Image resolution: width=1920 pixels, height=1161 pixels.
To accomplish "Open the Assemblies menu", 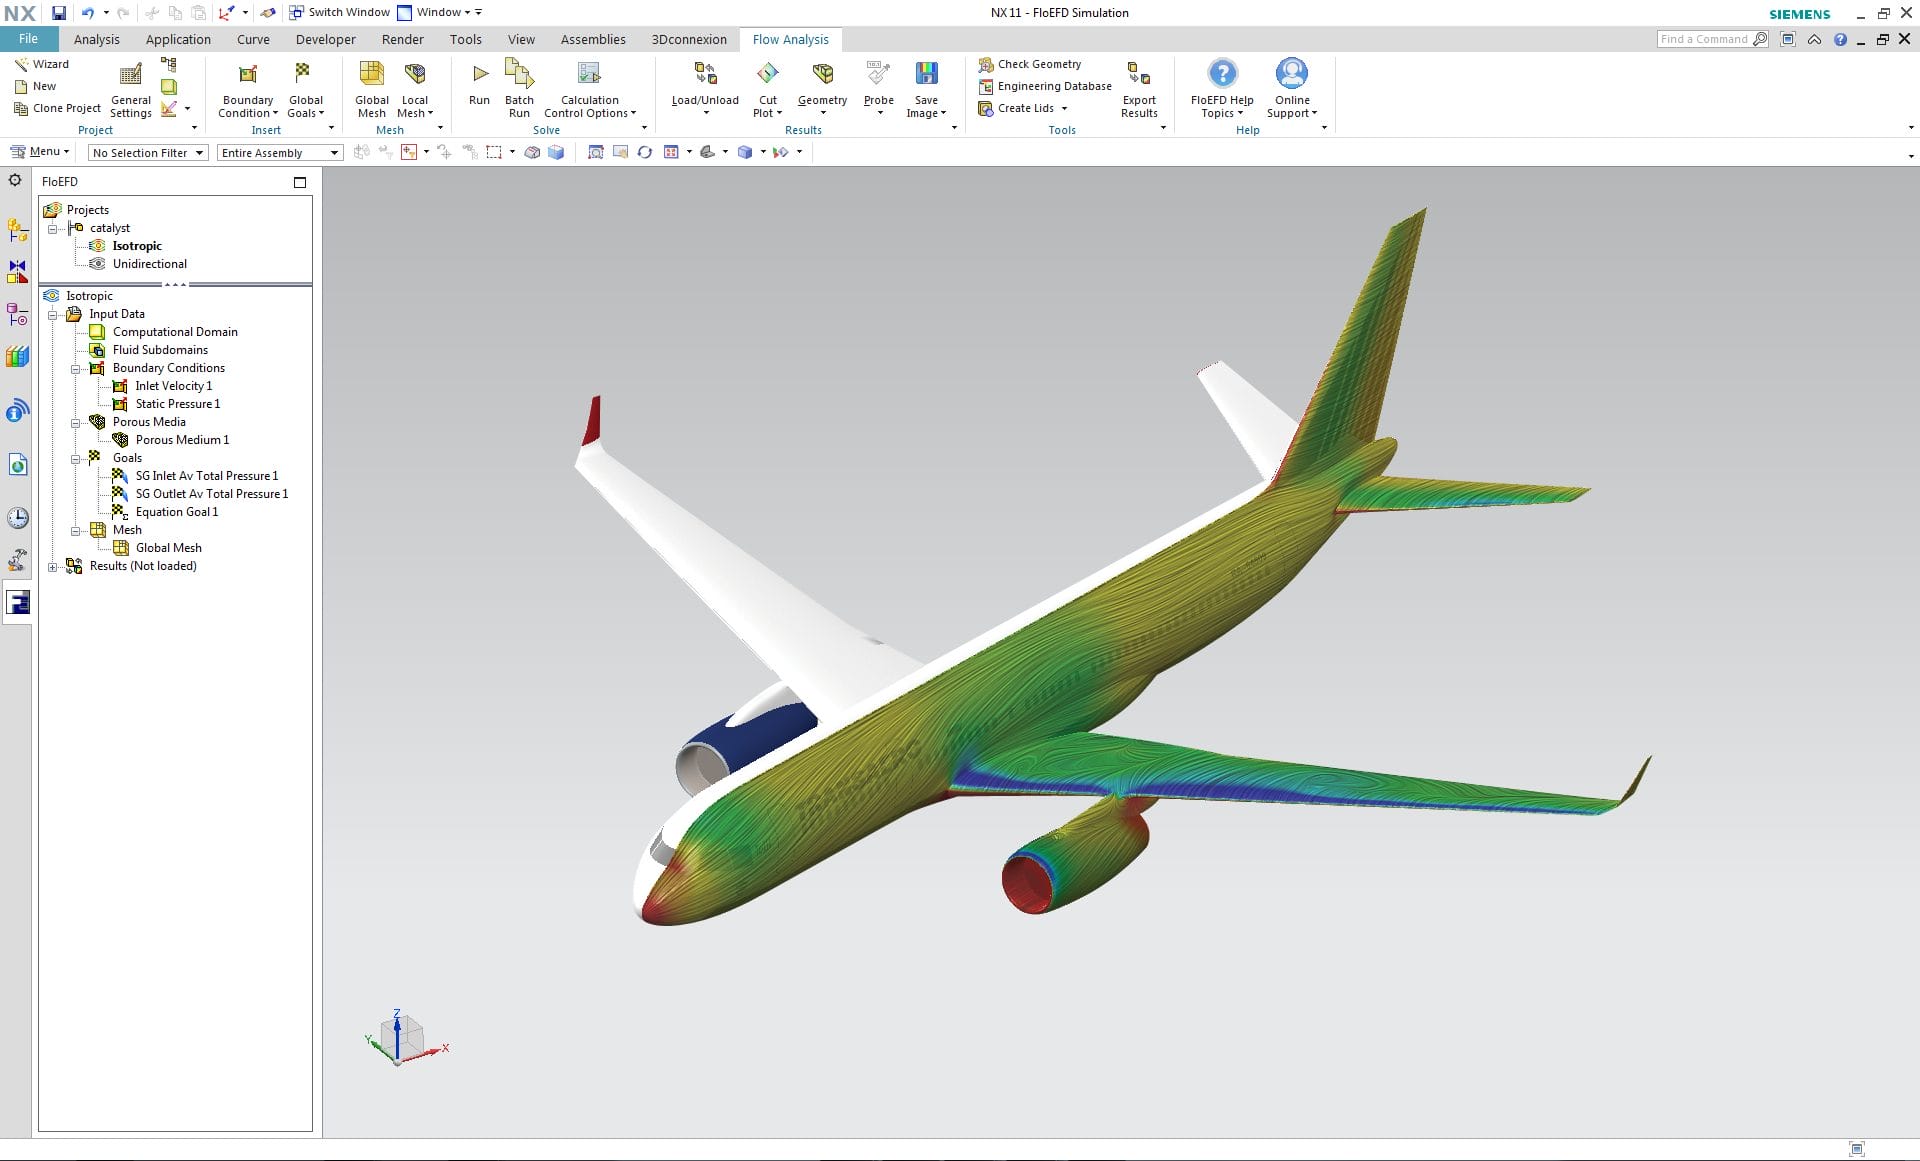I will click(592, 39).
